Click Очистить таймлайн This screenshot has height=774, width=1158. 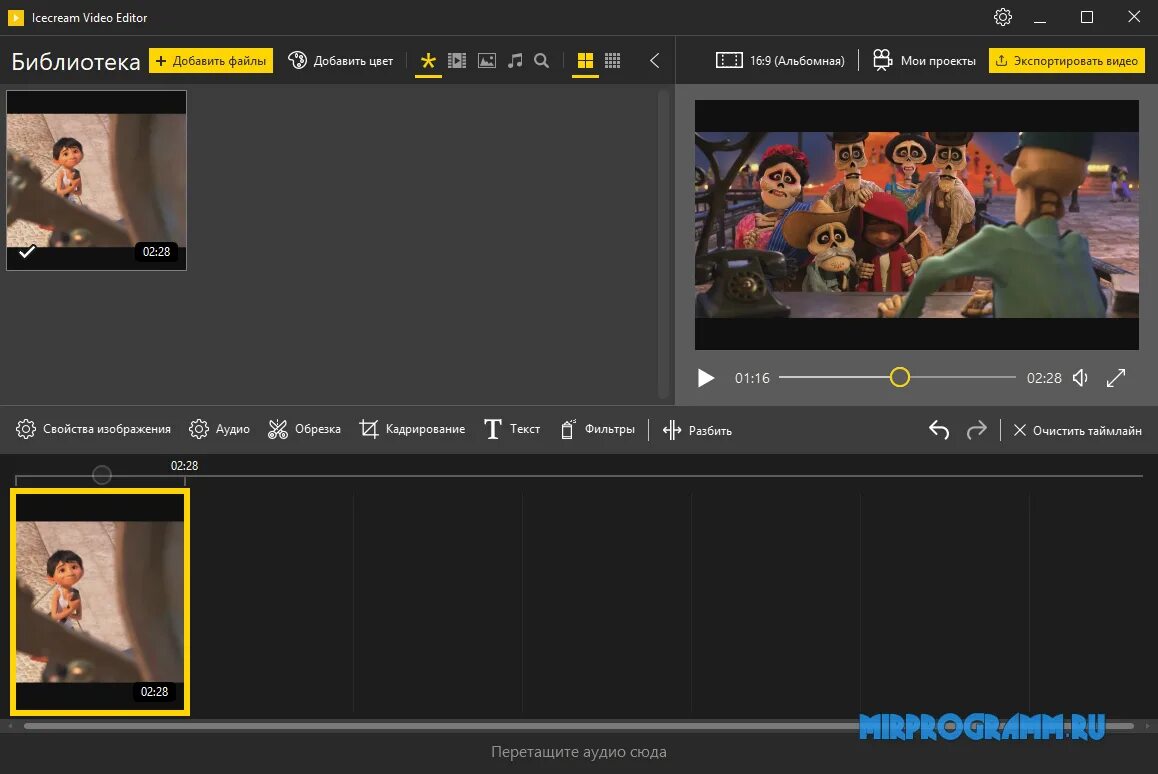1078,431
